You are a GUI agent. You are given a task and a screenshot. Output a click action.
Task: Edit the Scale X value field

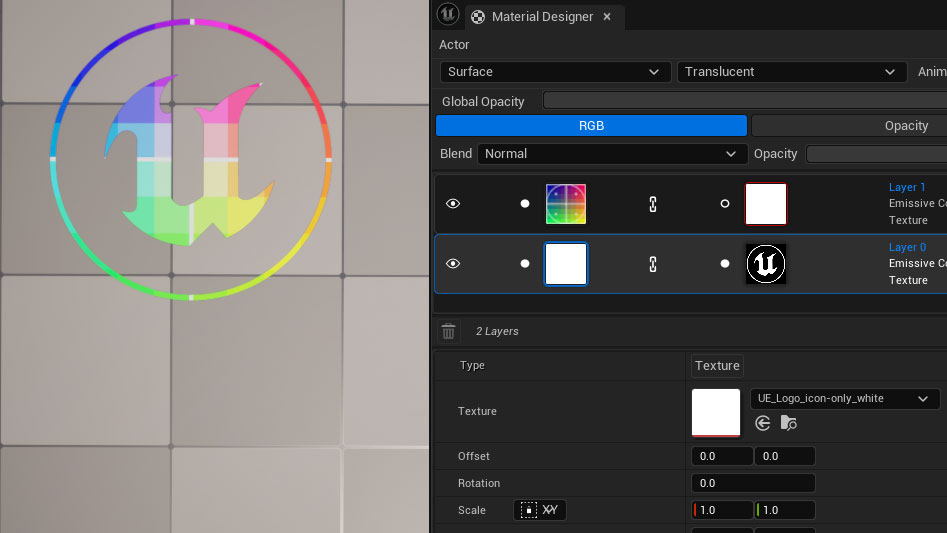click(x=722, y=510)
